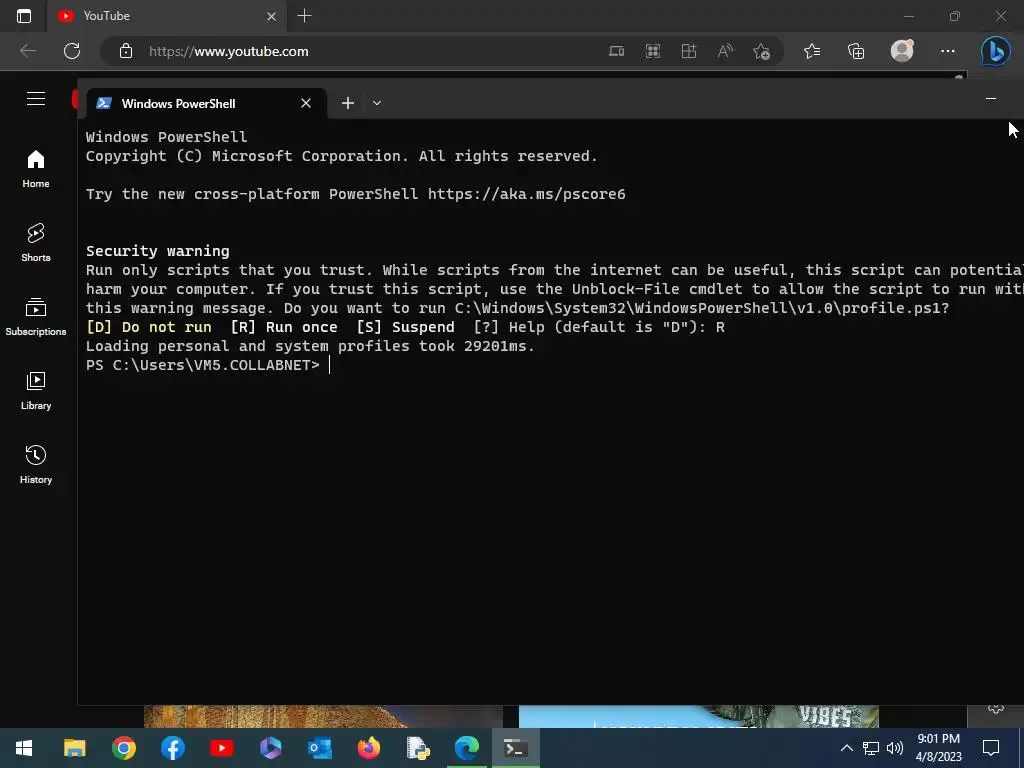The image size is (1024, 768).
Task: Open network status tray icon
Action: pos(871,748)
